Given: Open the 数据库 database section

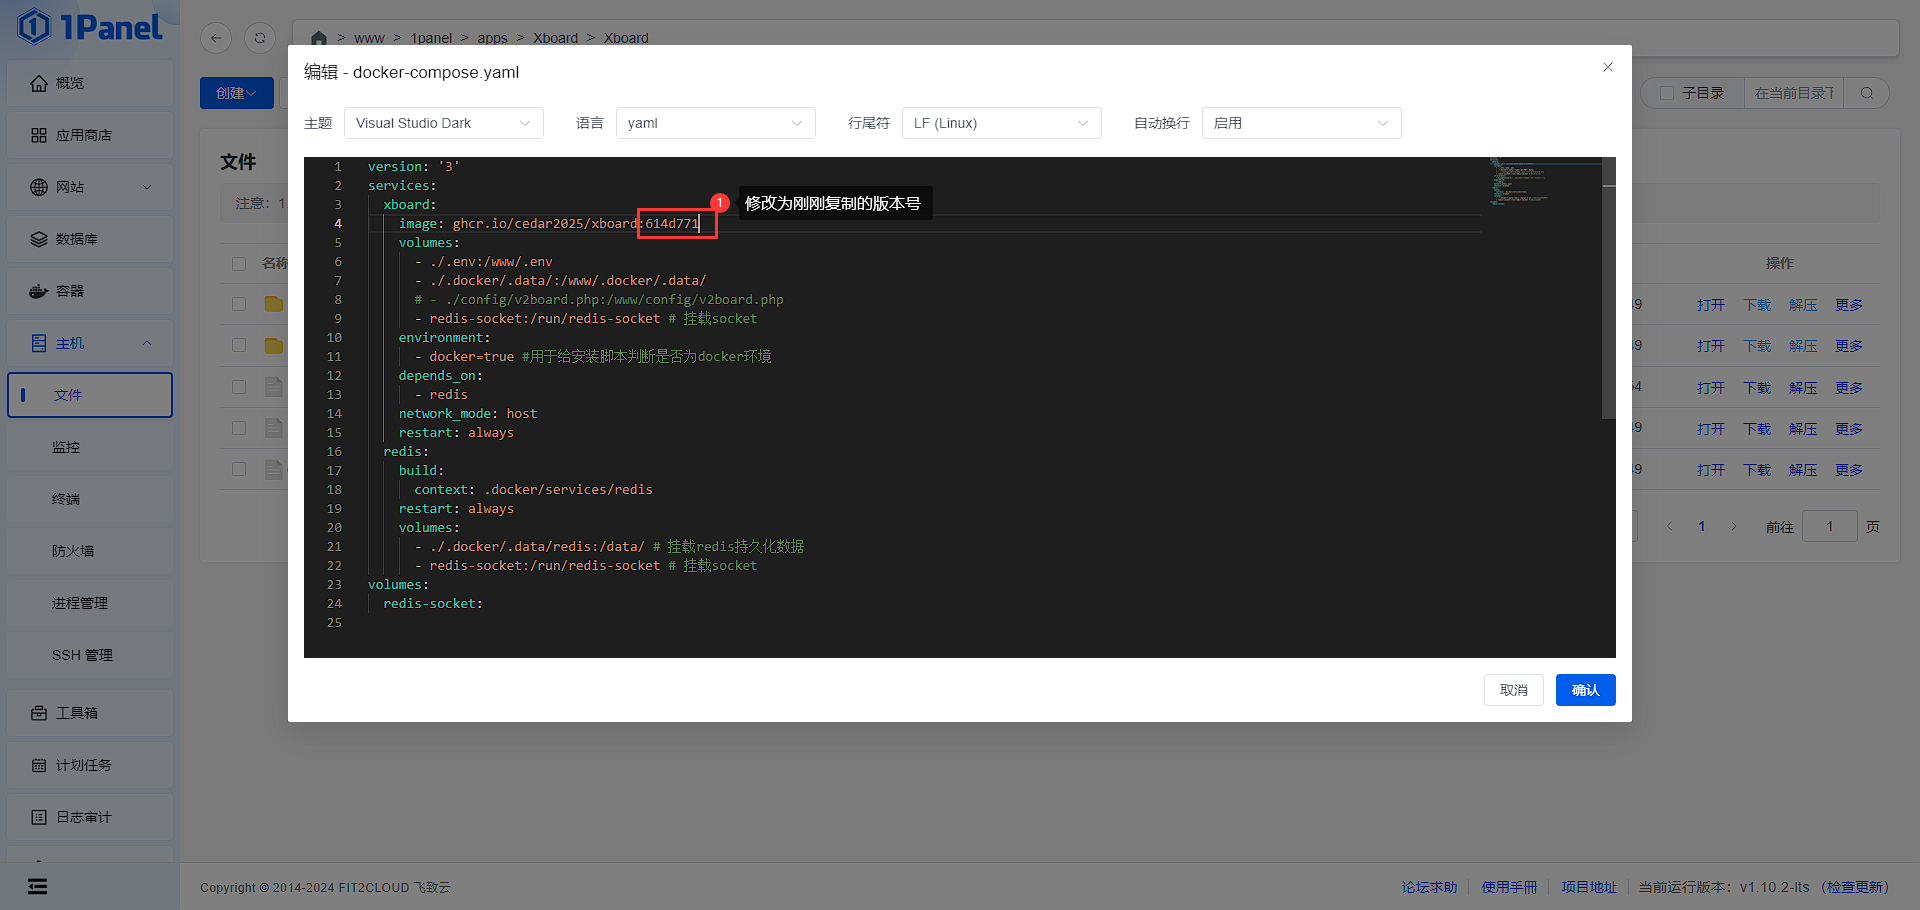Looking at the screenshot, I should [x=90, y=239].
